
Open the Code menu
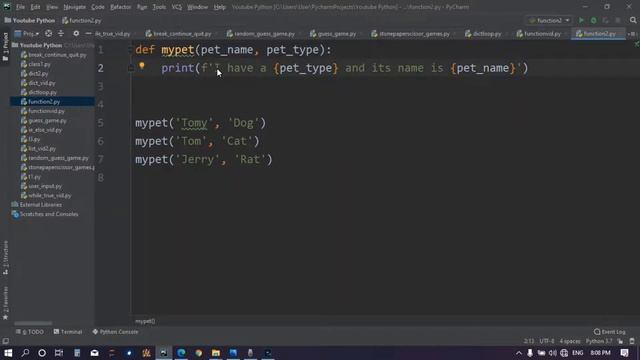point(98,7)
